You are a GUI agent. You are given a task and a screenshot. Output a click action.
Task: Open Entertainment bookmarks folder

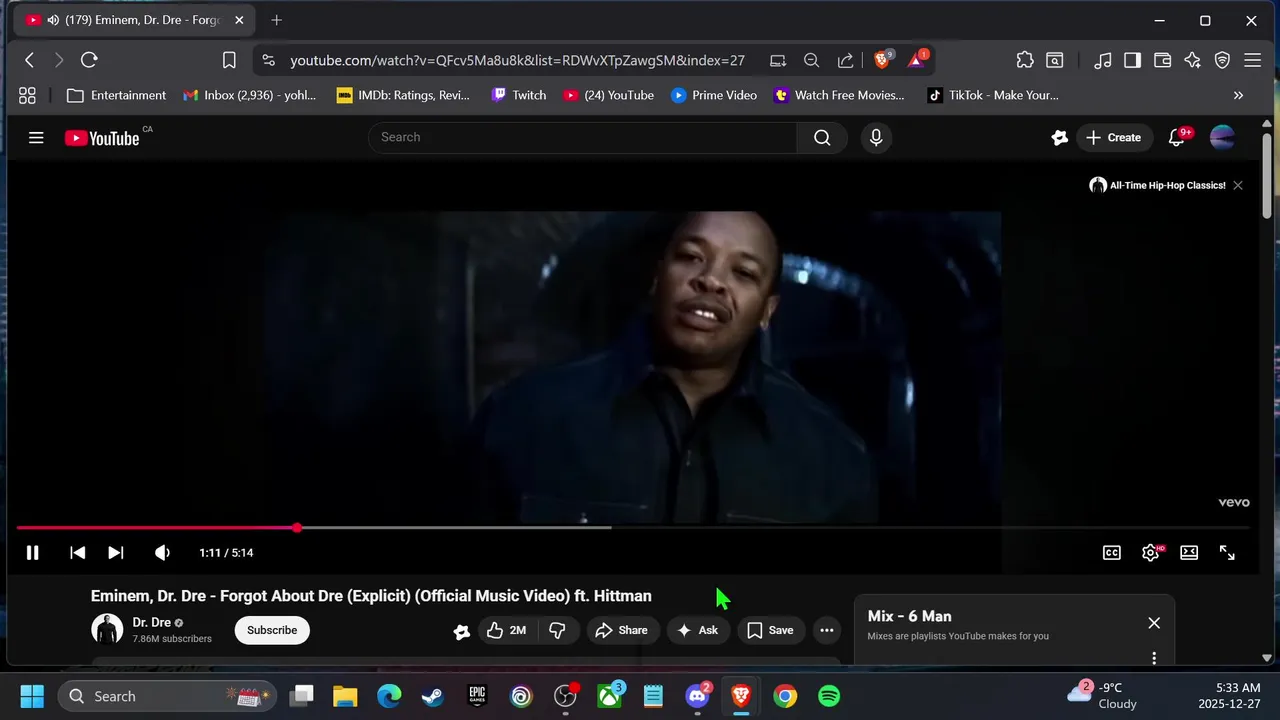click(x=116, y=95)
